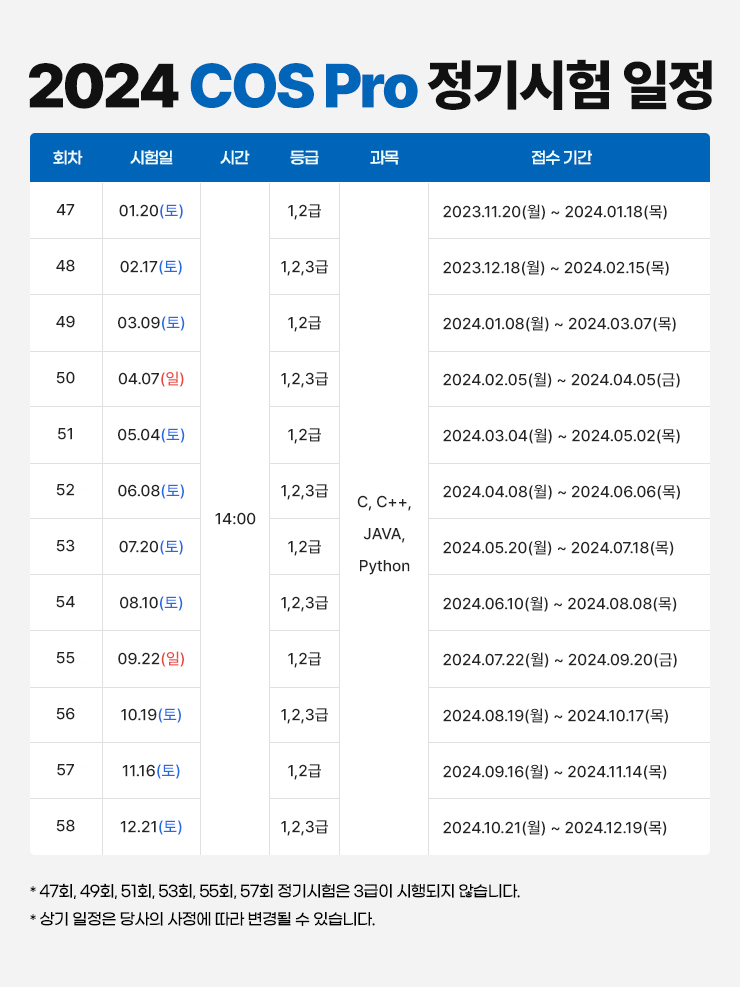Click round number 58 in the table
Viewport: 740px width, 987px height.
66,826
